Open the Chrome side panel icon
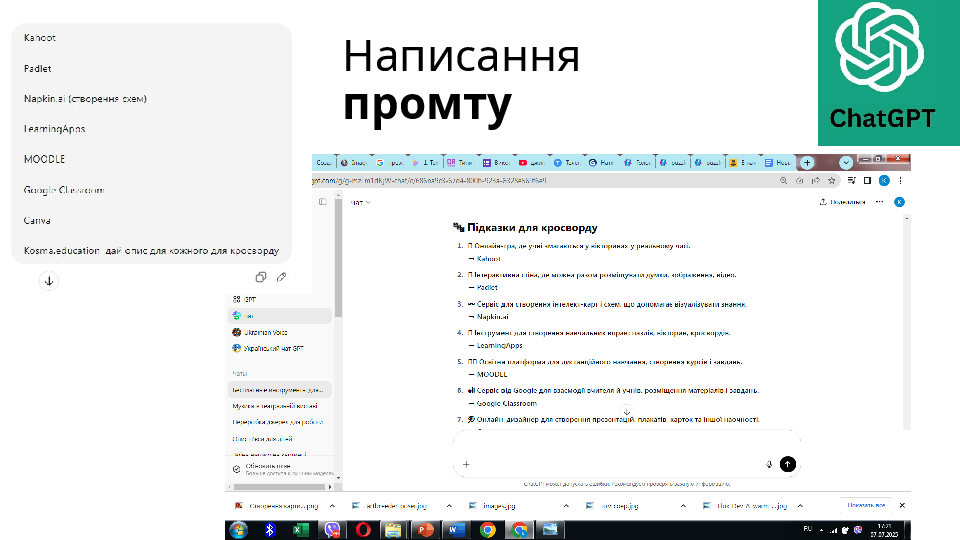This screenshot has height=540, width=960. 867,181
